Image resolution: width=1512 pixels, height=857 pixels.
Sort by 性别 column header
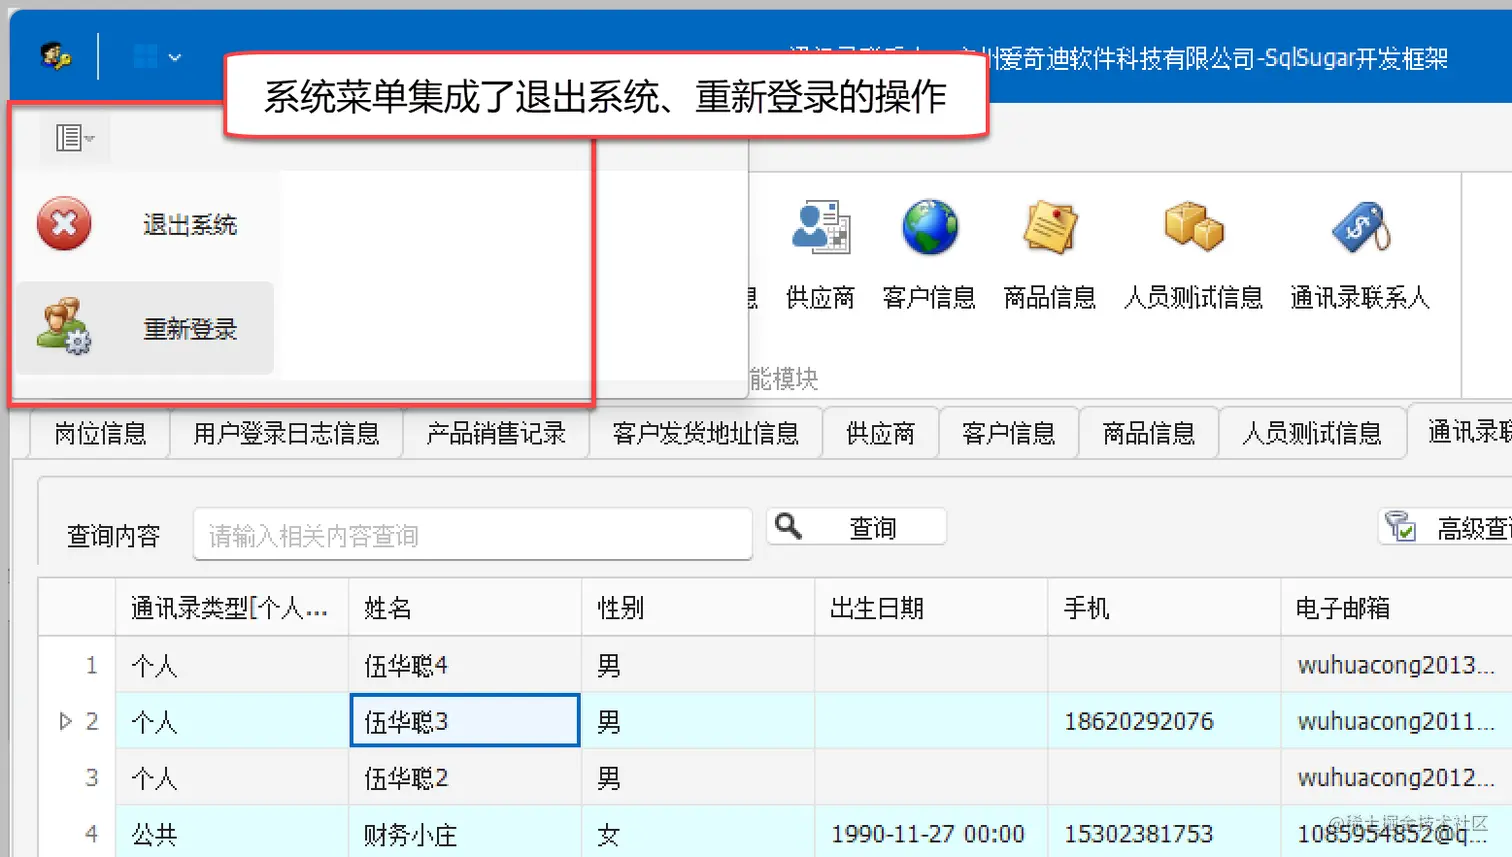pos(698,607)
